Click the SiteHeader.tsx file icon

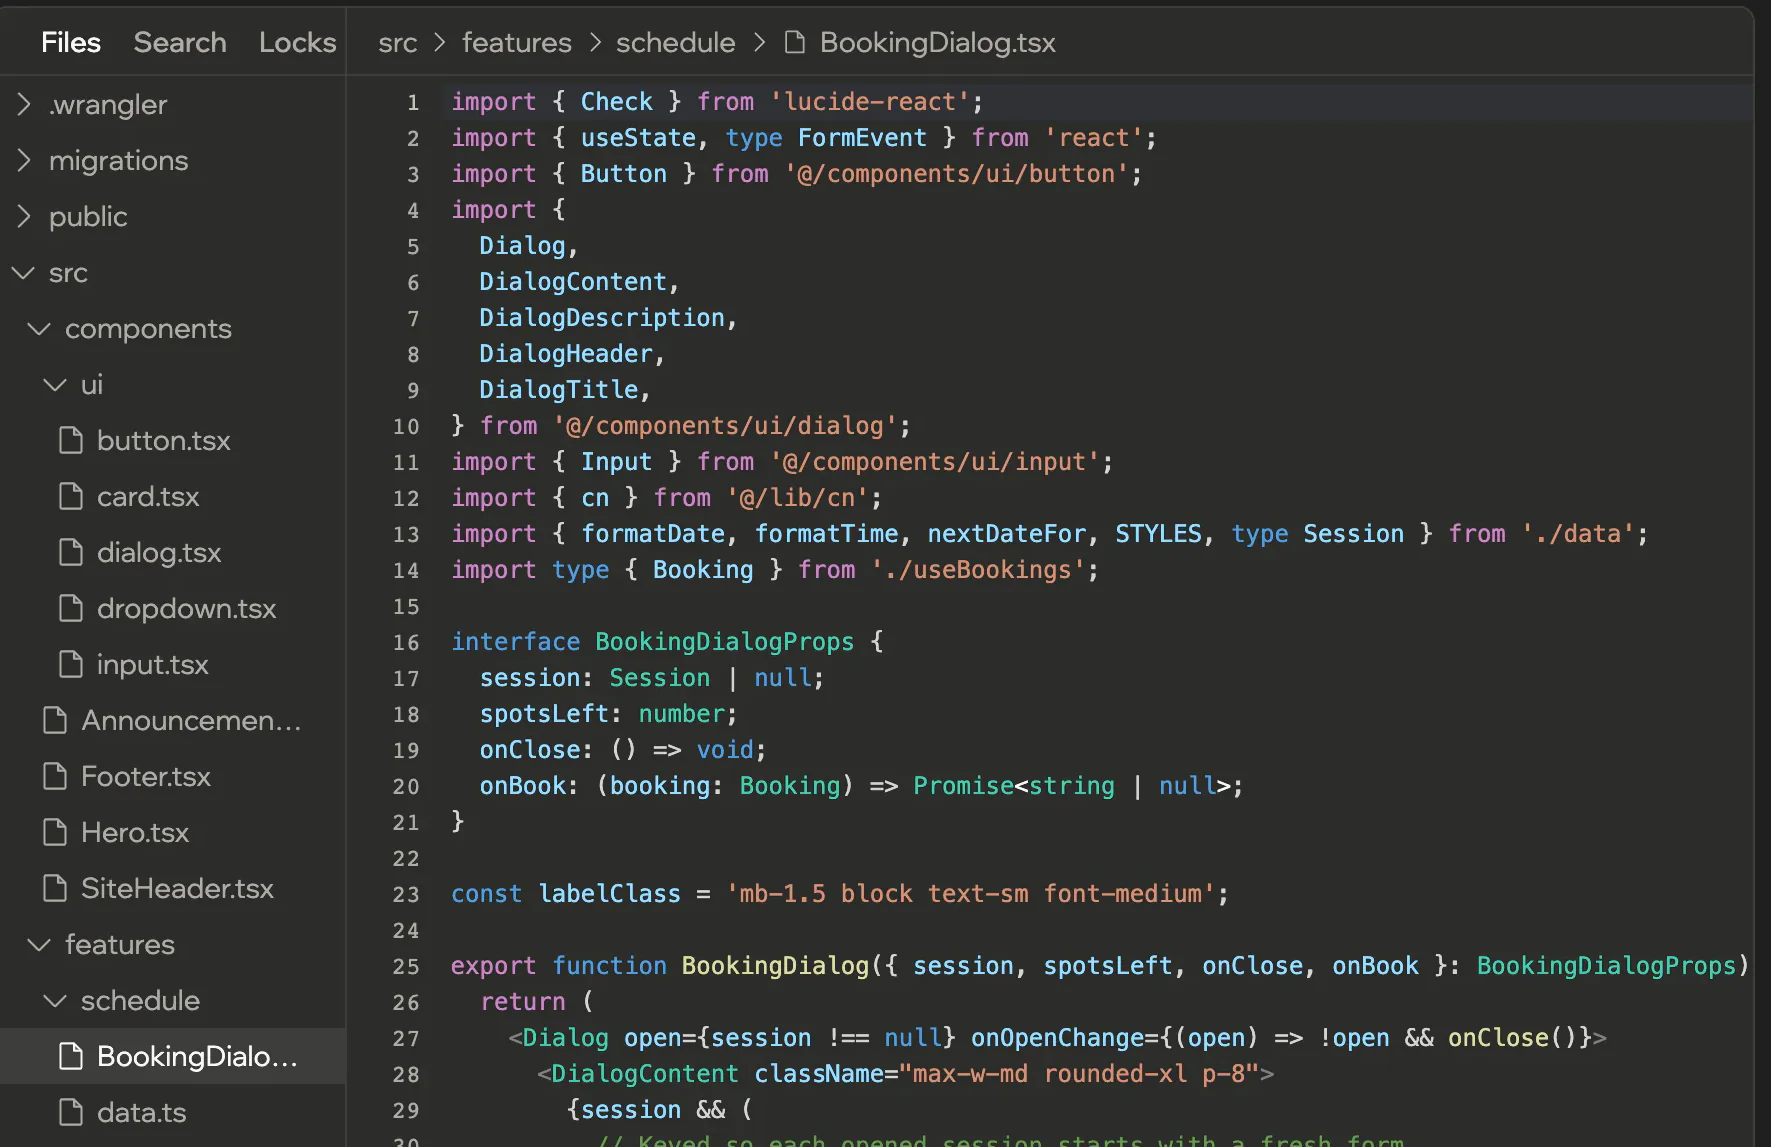point(55,888)
